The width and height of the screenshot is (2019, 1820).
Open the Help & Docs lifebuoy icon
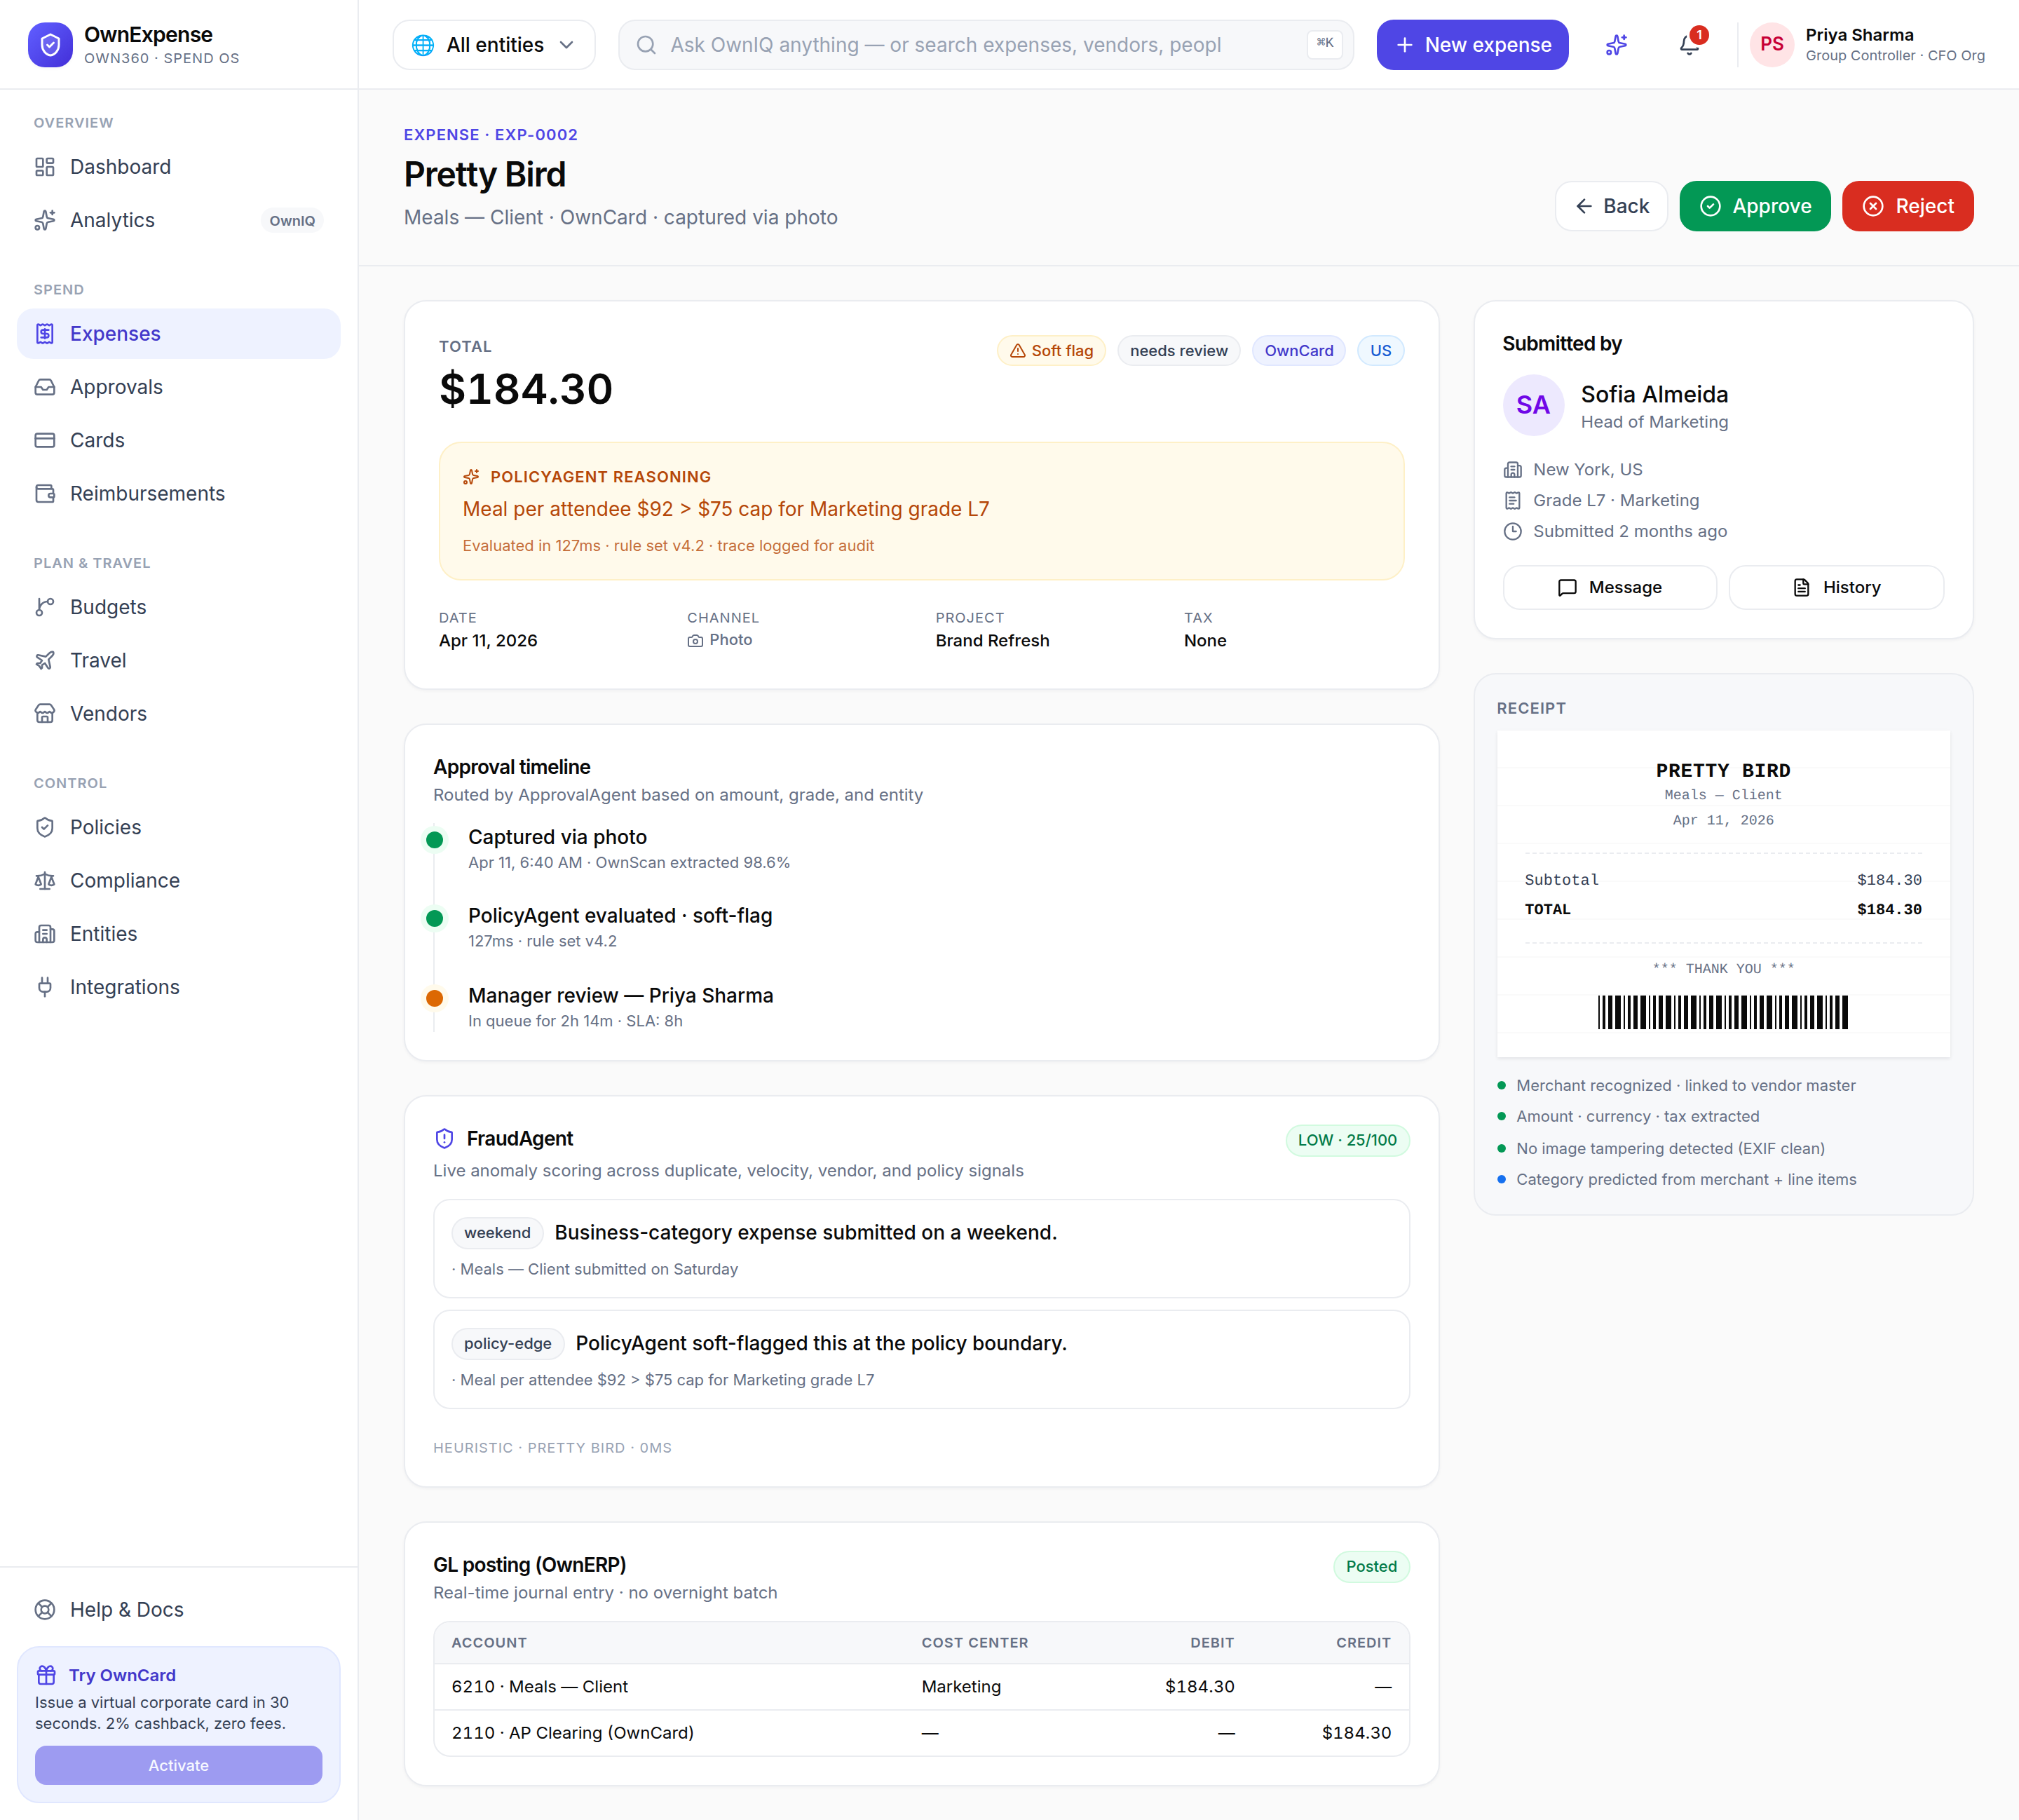coord(45,1609)
